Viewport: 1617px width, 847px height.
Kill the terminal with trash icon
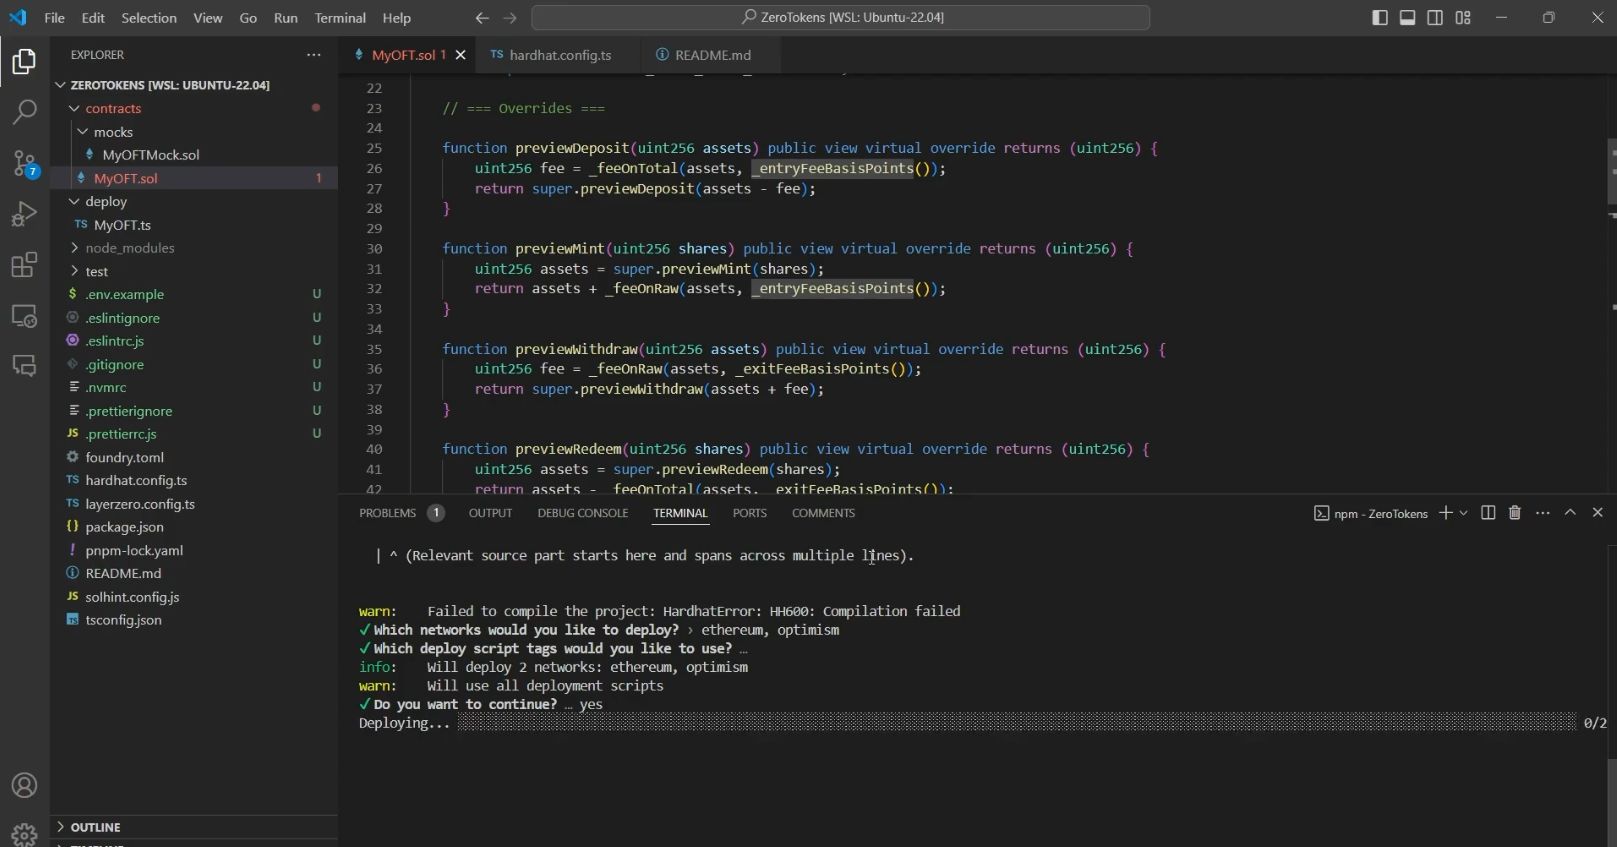pyautogui.click(x=1515, y=513)
